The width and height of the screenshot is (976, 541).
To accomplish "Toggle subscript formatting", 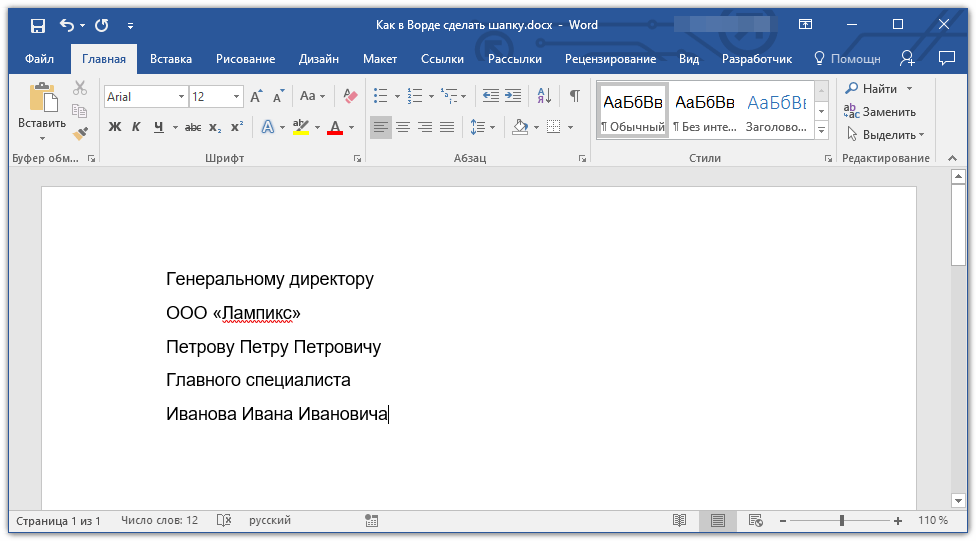I will 215,127.
